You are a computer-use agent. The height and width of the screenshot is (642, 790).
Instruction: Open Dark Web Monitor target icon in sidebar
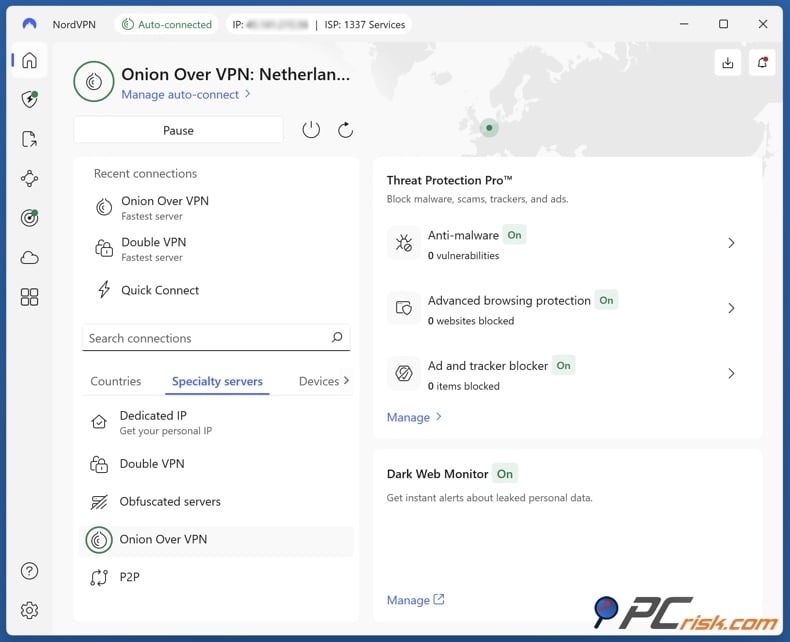click(x=29, y=218)
